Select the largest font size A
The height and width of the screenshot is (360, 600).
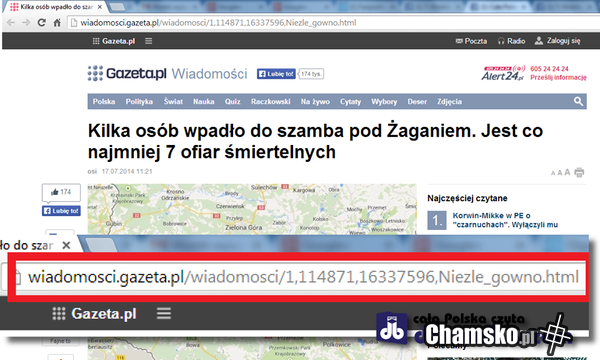(x=567, y=173)
